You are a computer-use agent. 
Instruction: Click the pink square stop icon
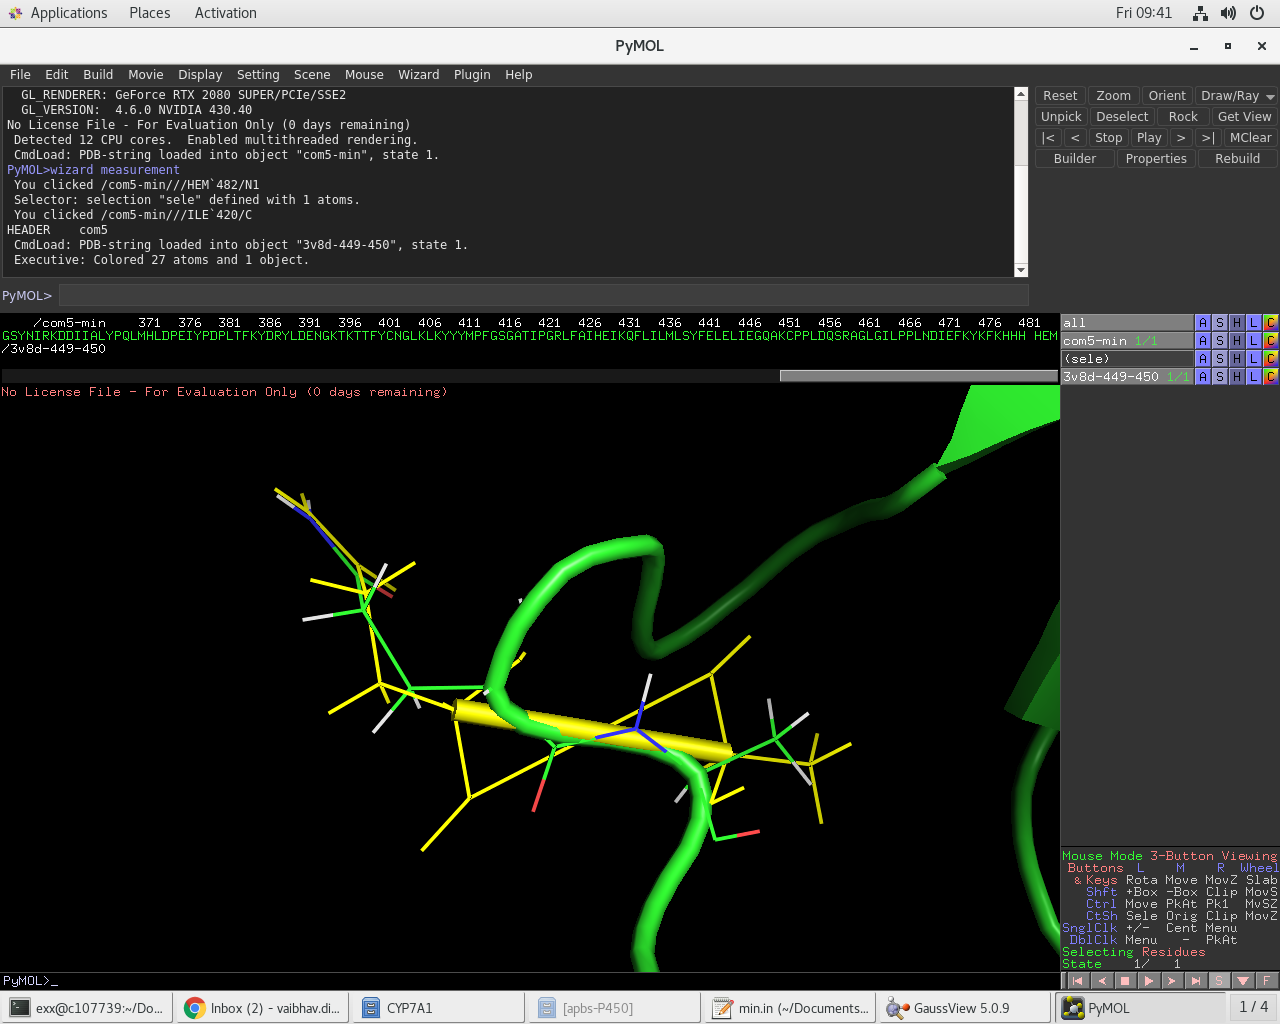coord(1125,981)
